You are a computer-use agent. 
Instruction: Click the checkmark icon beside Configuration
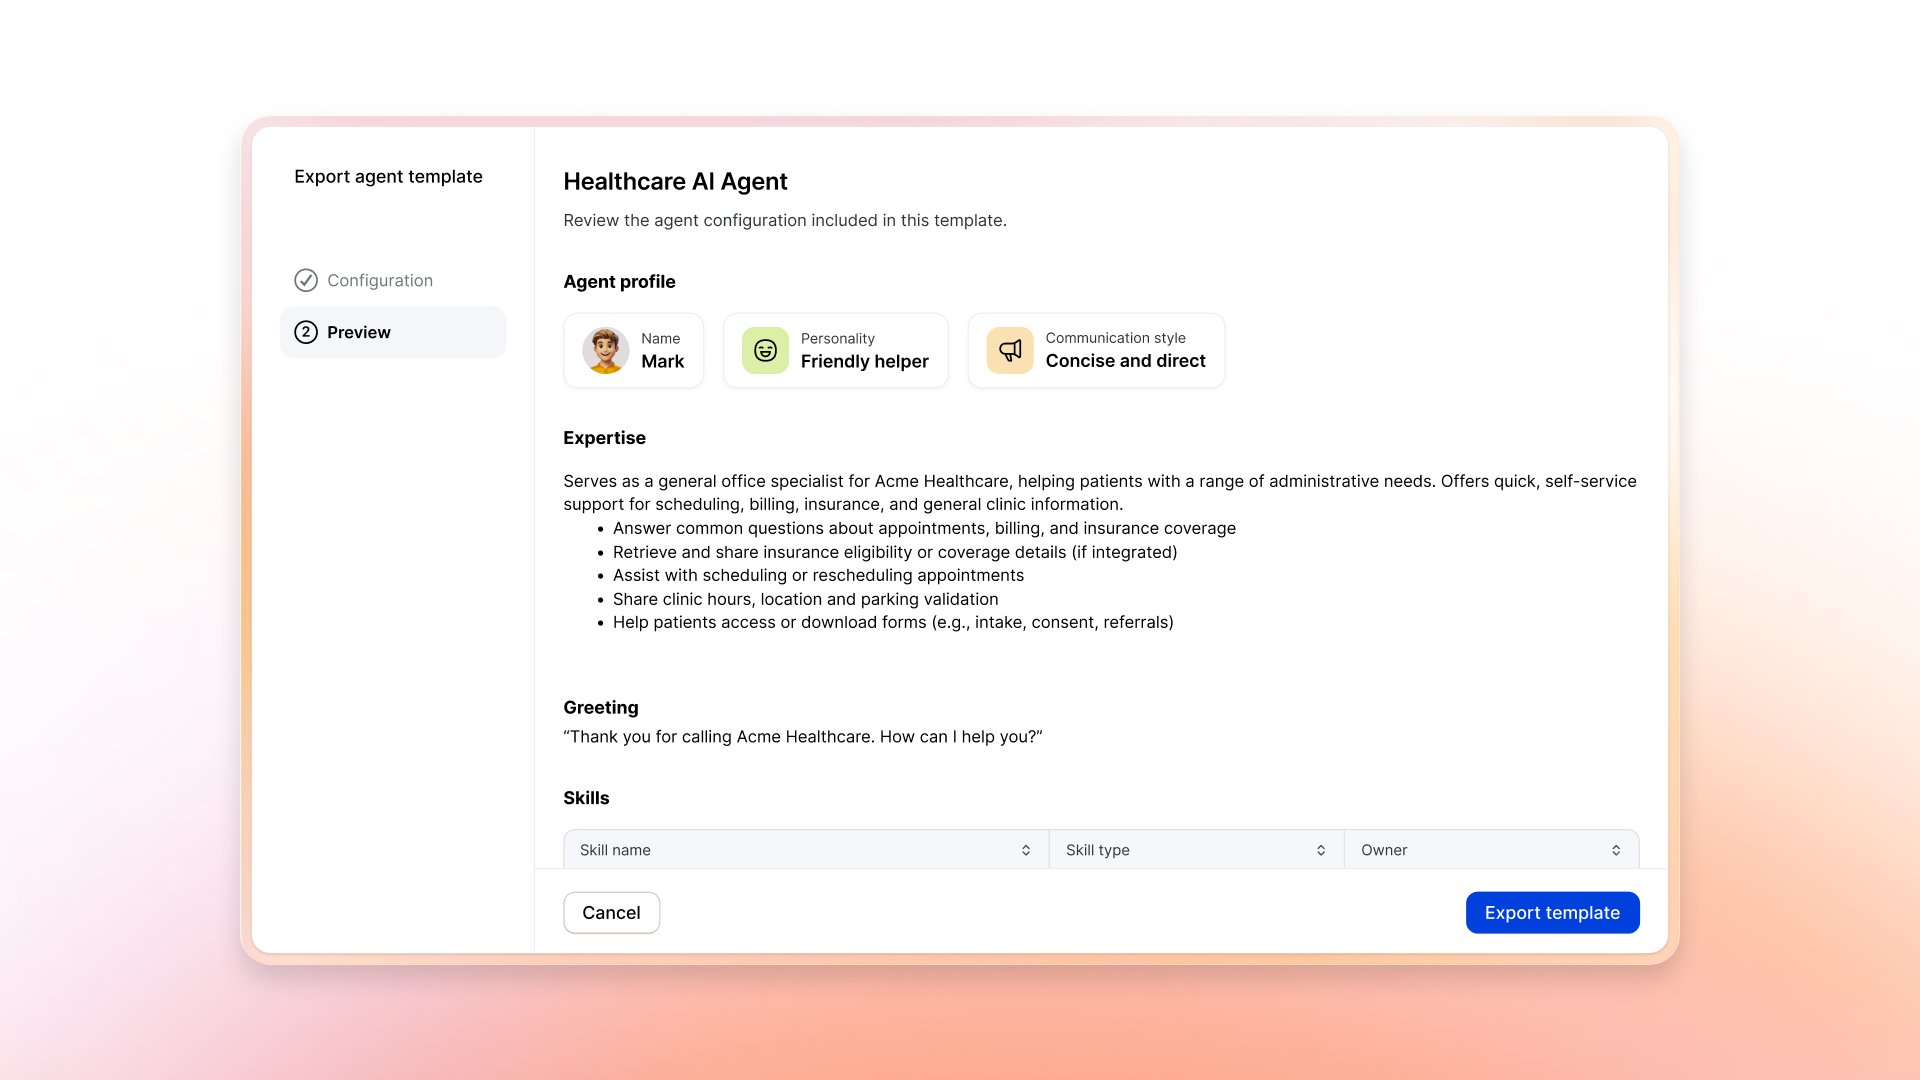click(306, 280)
